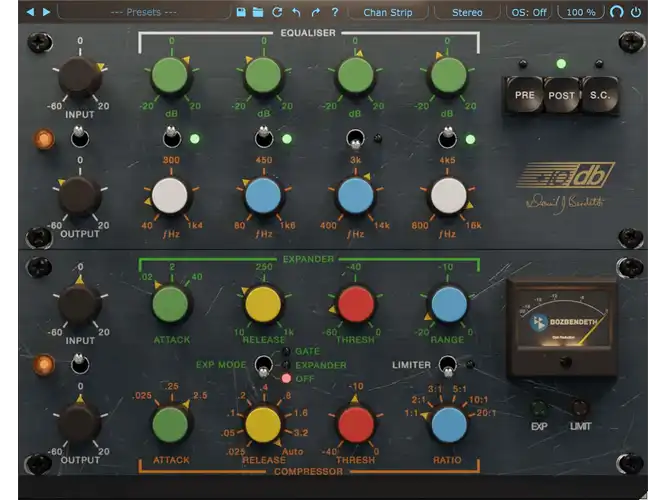
Task: Toggle the 4k5 band enable switch
Action: pyautogui.click(x=447, y=137)
